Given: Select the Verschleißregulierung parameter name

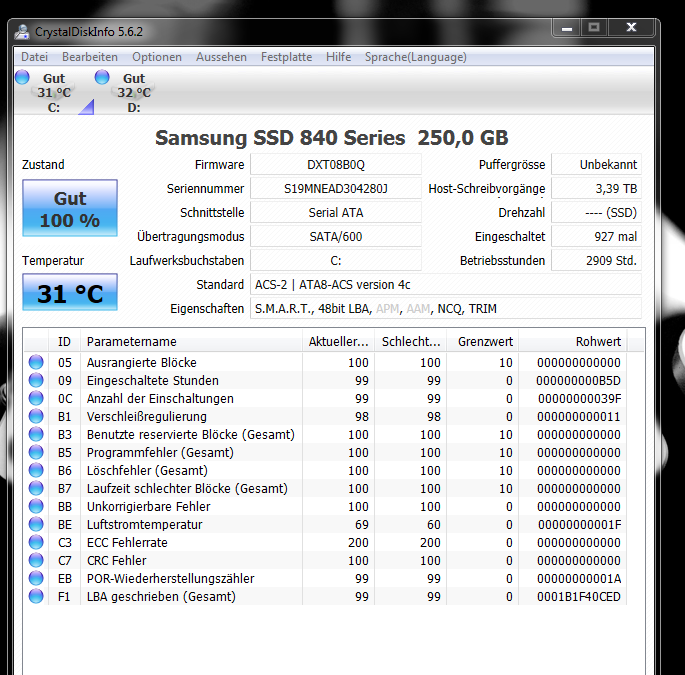Looking at the screenshot, I should pos(146,416).
